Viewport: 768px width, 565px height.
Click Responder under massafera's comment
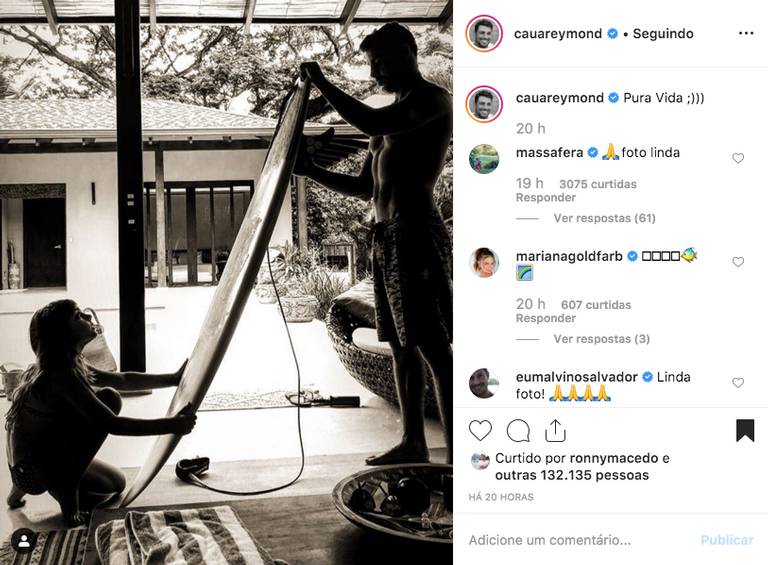[546, 198]
